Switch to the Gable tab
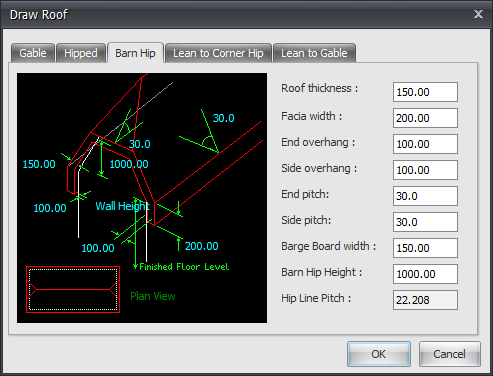493x376 pixels. [x=33, y=53]
